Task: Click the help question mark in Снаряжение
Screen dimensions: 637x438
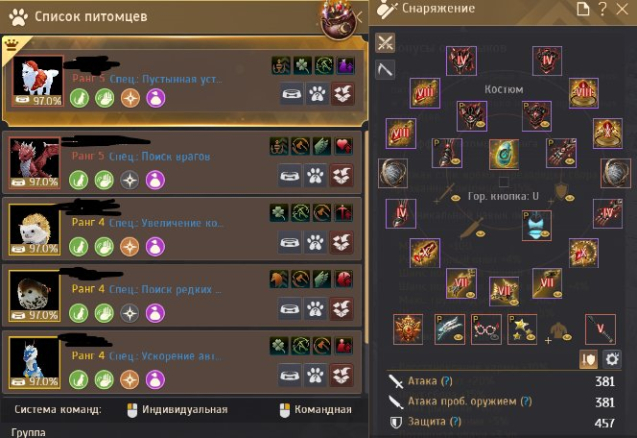Action: 603,9
